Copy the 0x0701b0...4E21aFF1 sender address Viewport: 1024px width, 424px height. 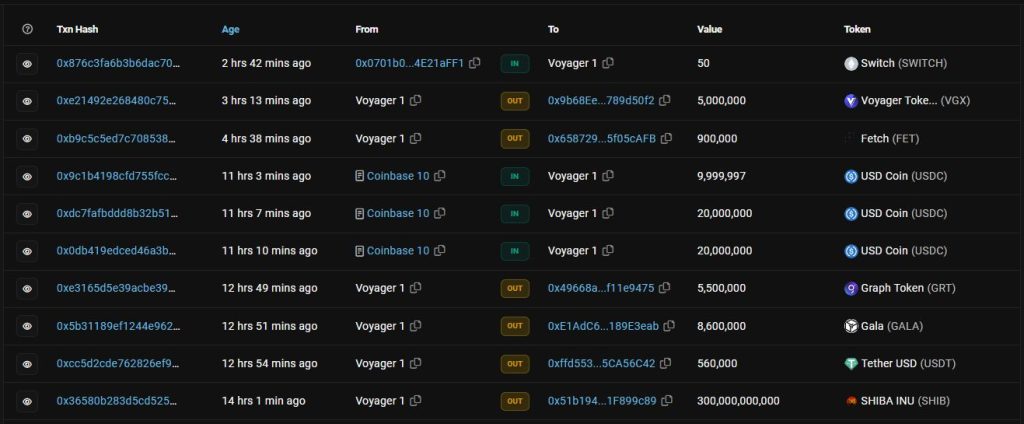tap(475, 63)
